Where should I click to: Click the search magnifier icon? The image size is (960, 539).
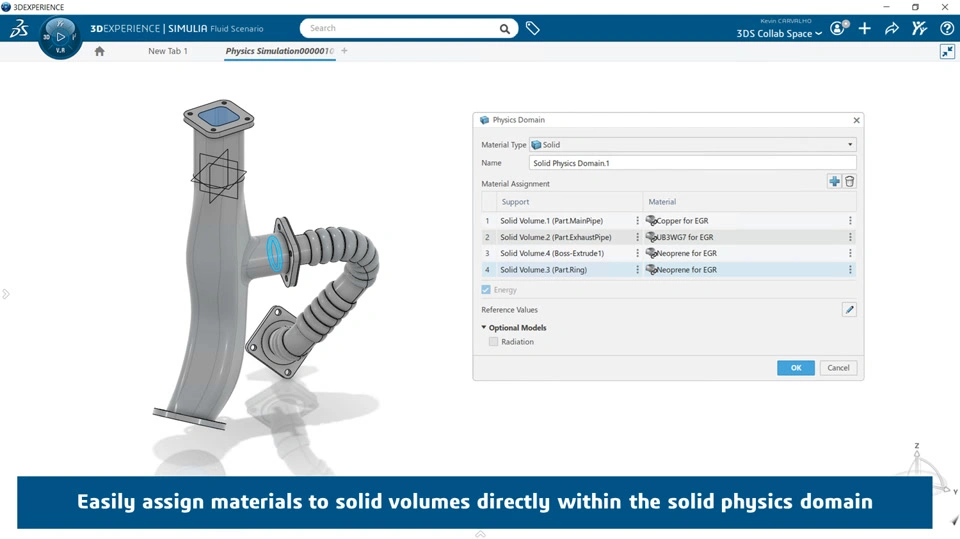click(x=504, y=28)
